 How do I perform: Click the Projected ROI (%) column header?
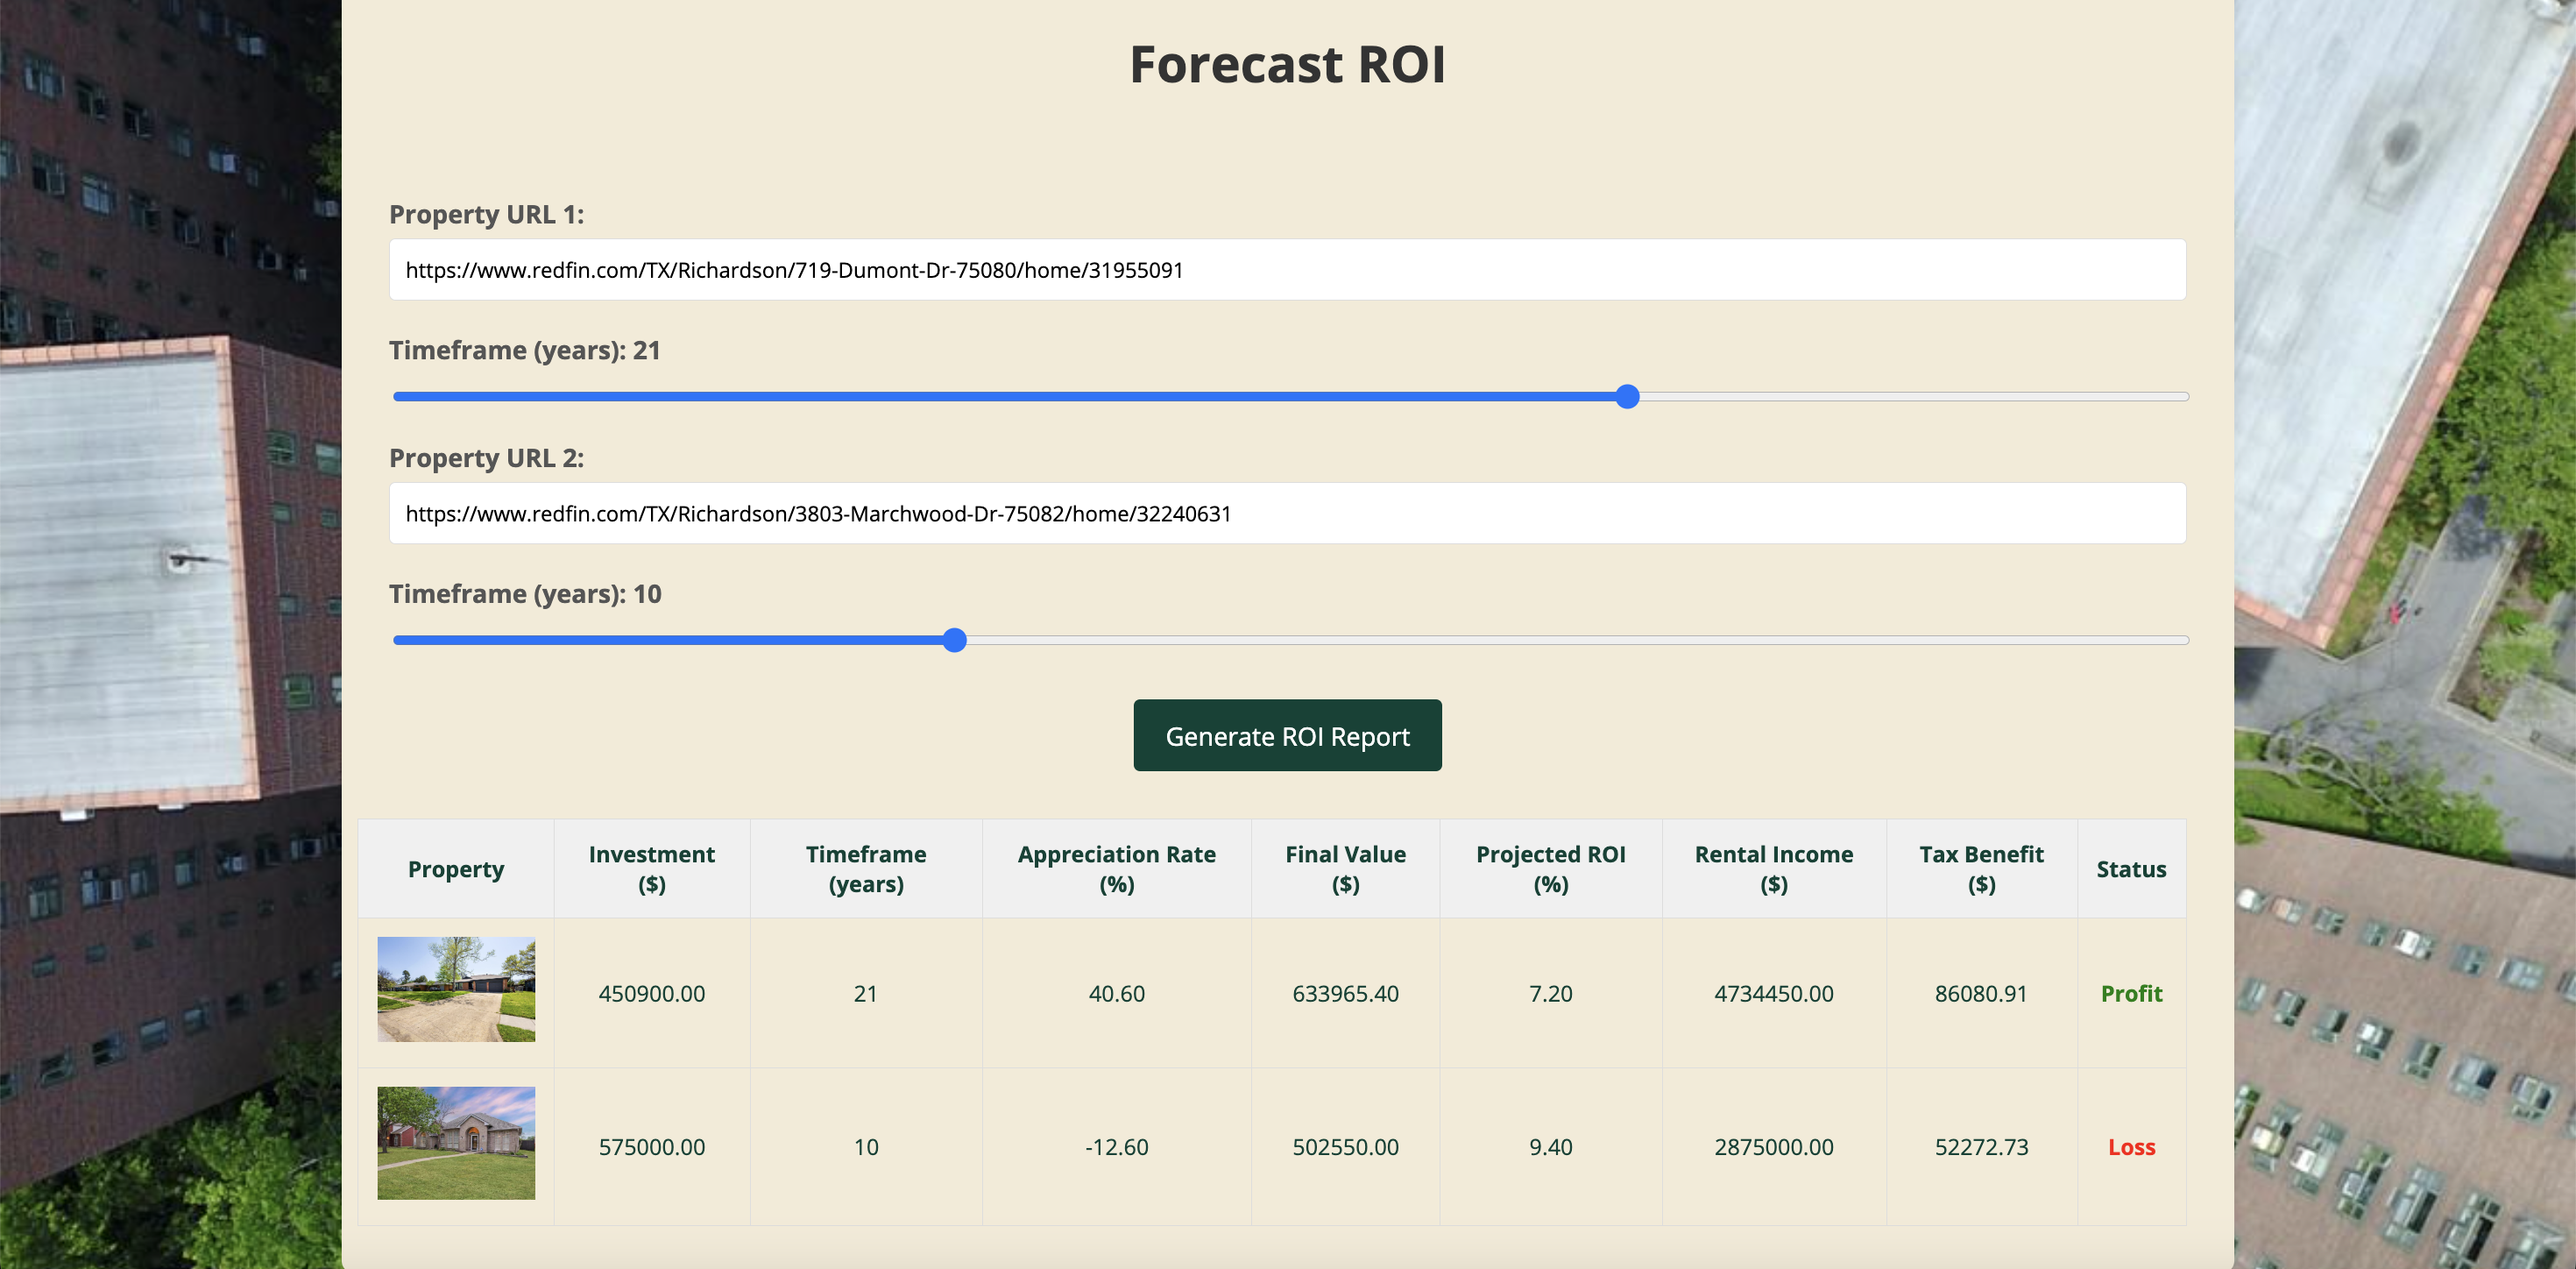coord(1550,869)
